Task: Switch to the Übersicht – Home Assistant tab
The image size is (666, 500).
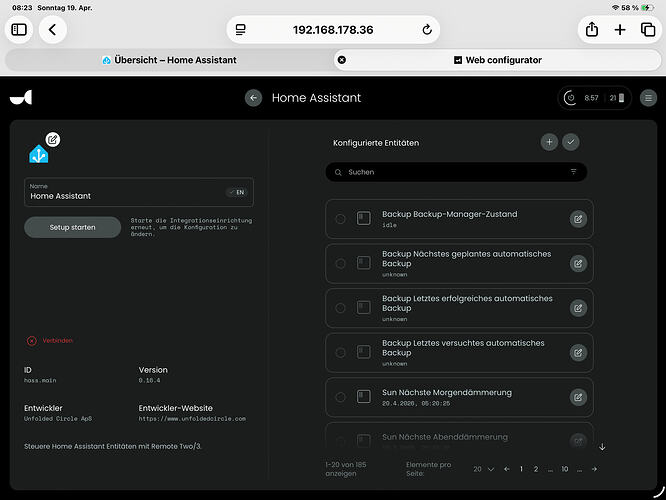Action: click(x=170, y=60)
